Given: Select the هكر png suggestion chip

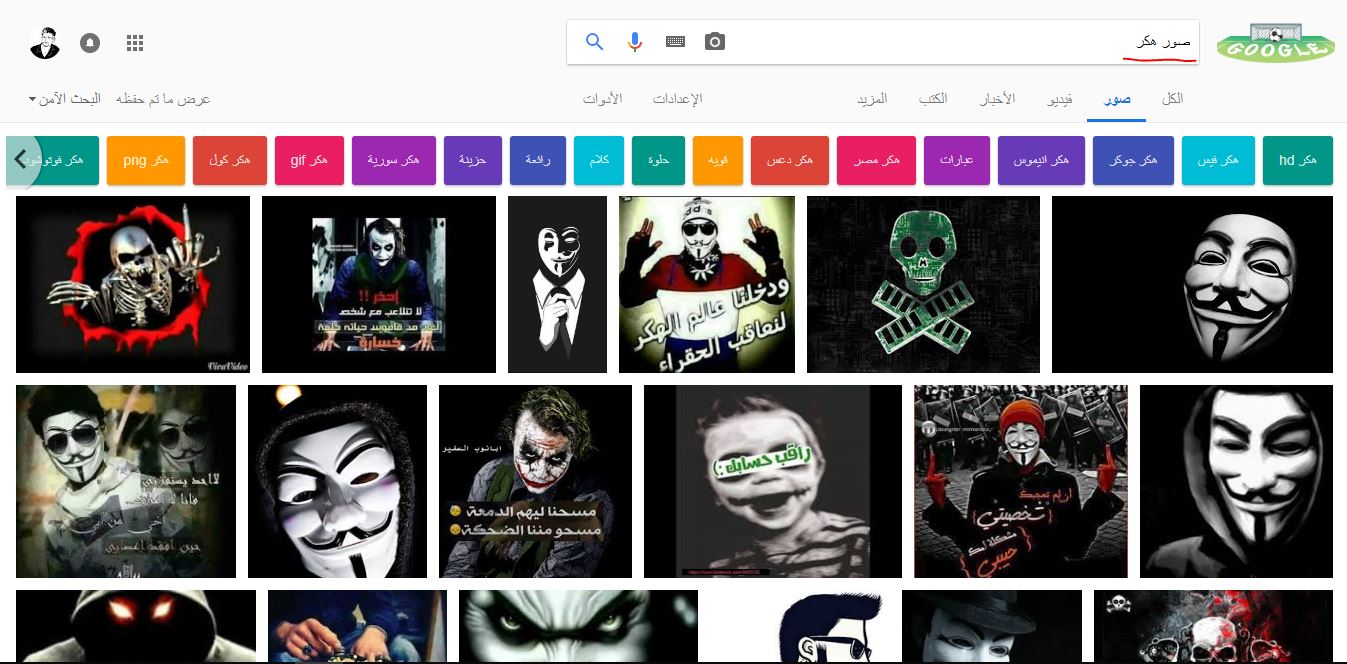Looking at the screenshot, I should [x=145, y=161].
